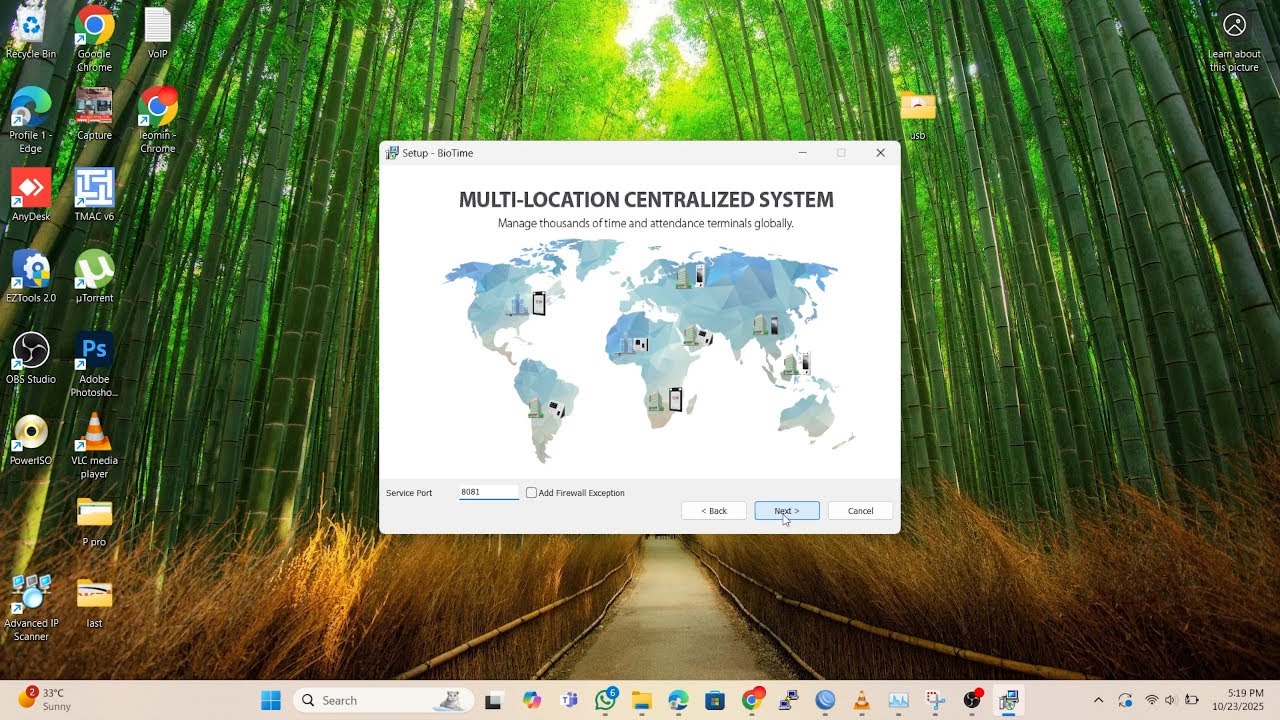Viewport: 1280px width, 720px height.
Task: Open the battery status tray icon
Action: (x=1191, y=700)
